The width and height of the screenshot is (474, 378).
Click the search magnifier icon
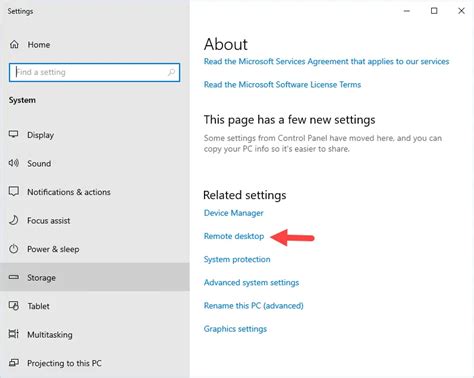tap(171, 72)
